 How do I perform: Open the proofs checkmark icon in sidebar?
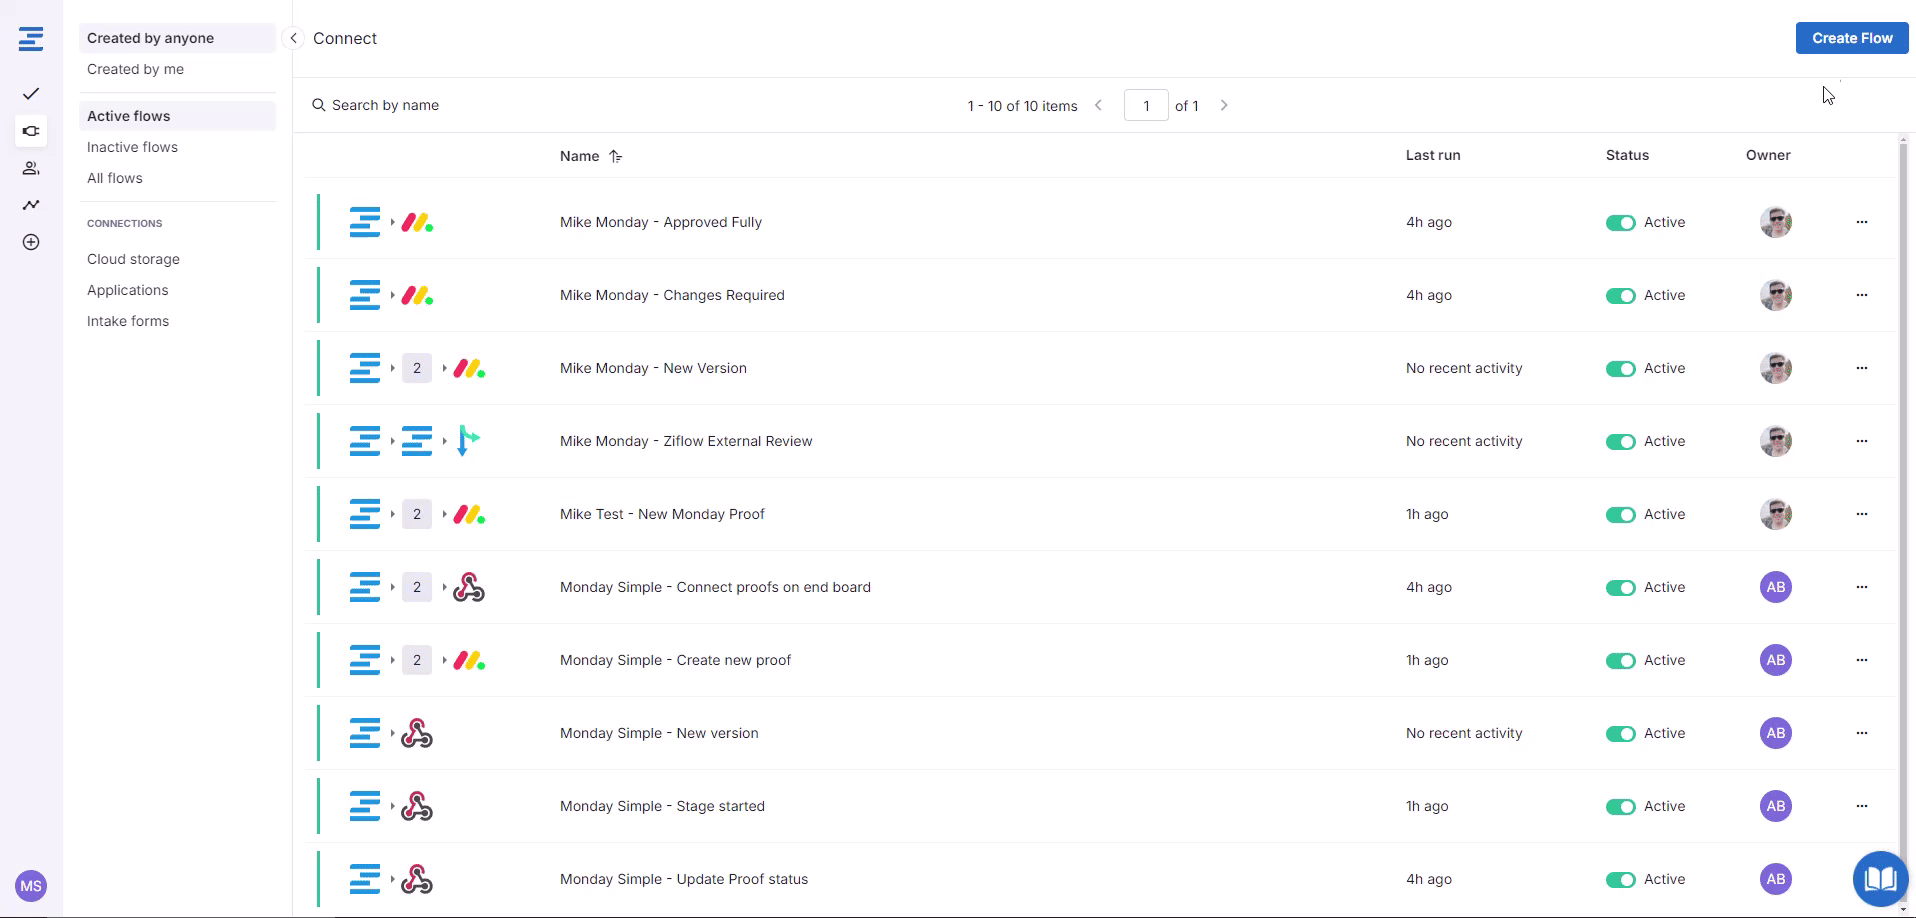click(31, 94)
